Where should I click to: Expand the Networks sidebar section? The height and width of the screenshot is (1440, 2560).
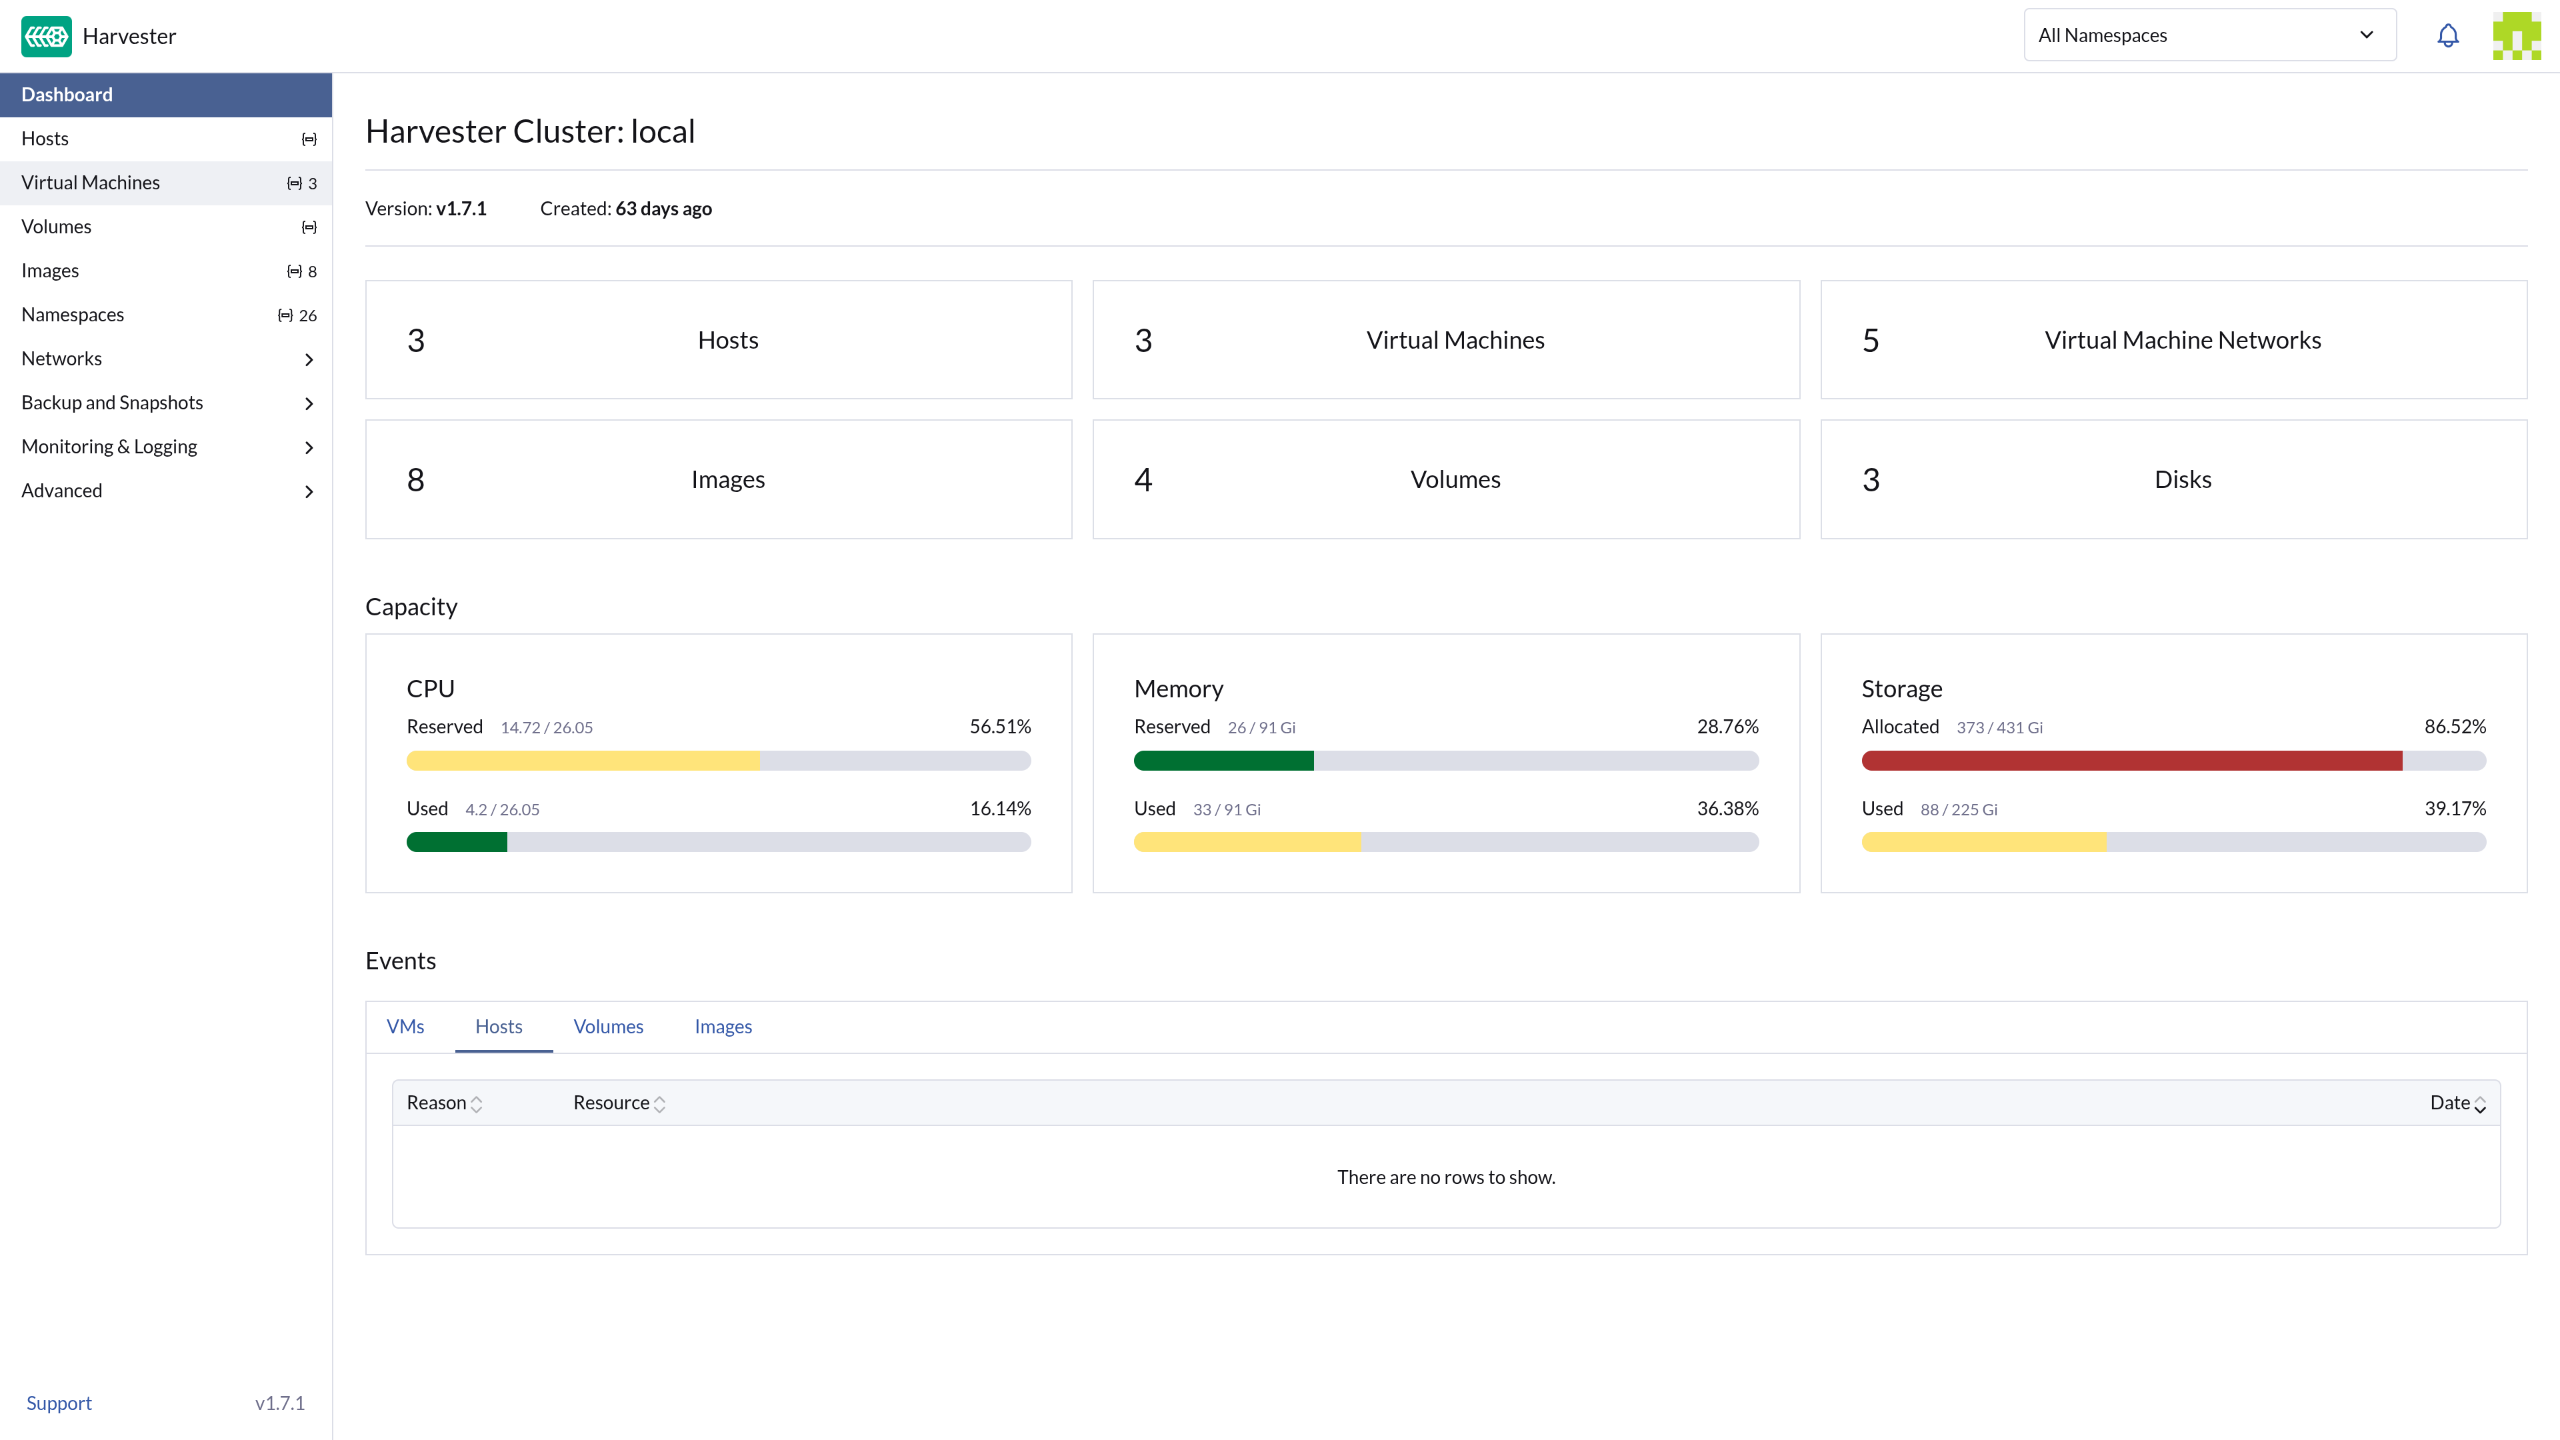(x=166, y=359)
